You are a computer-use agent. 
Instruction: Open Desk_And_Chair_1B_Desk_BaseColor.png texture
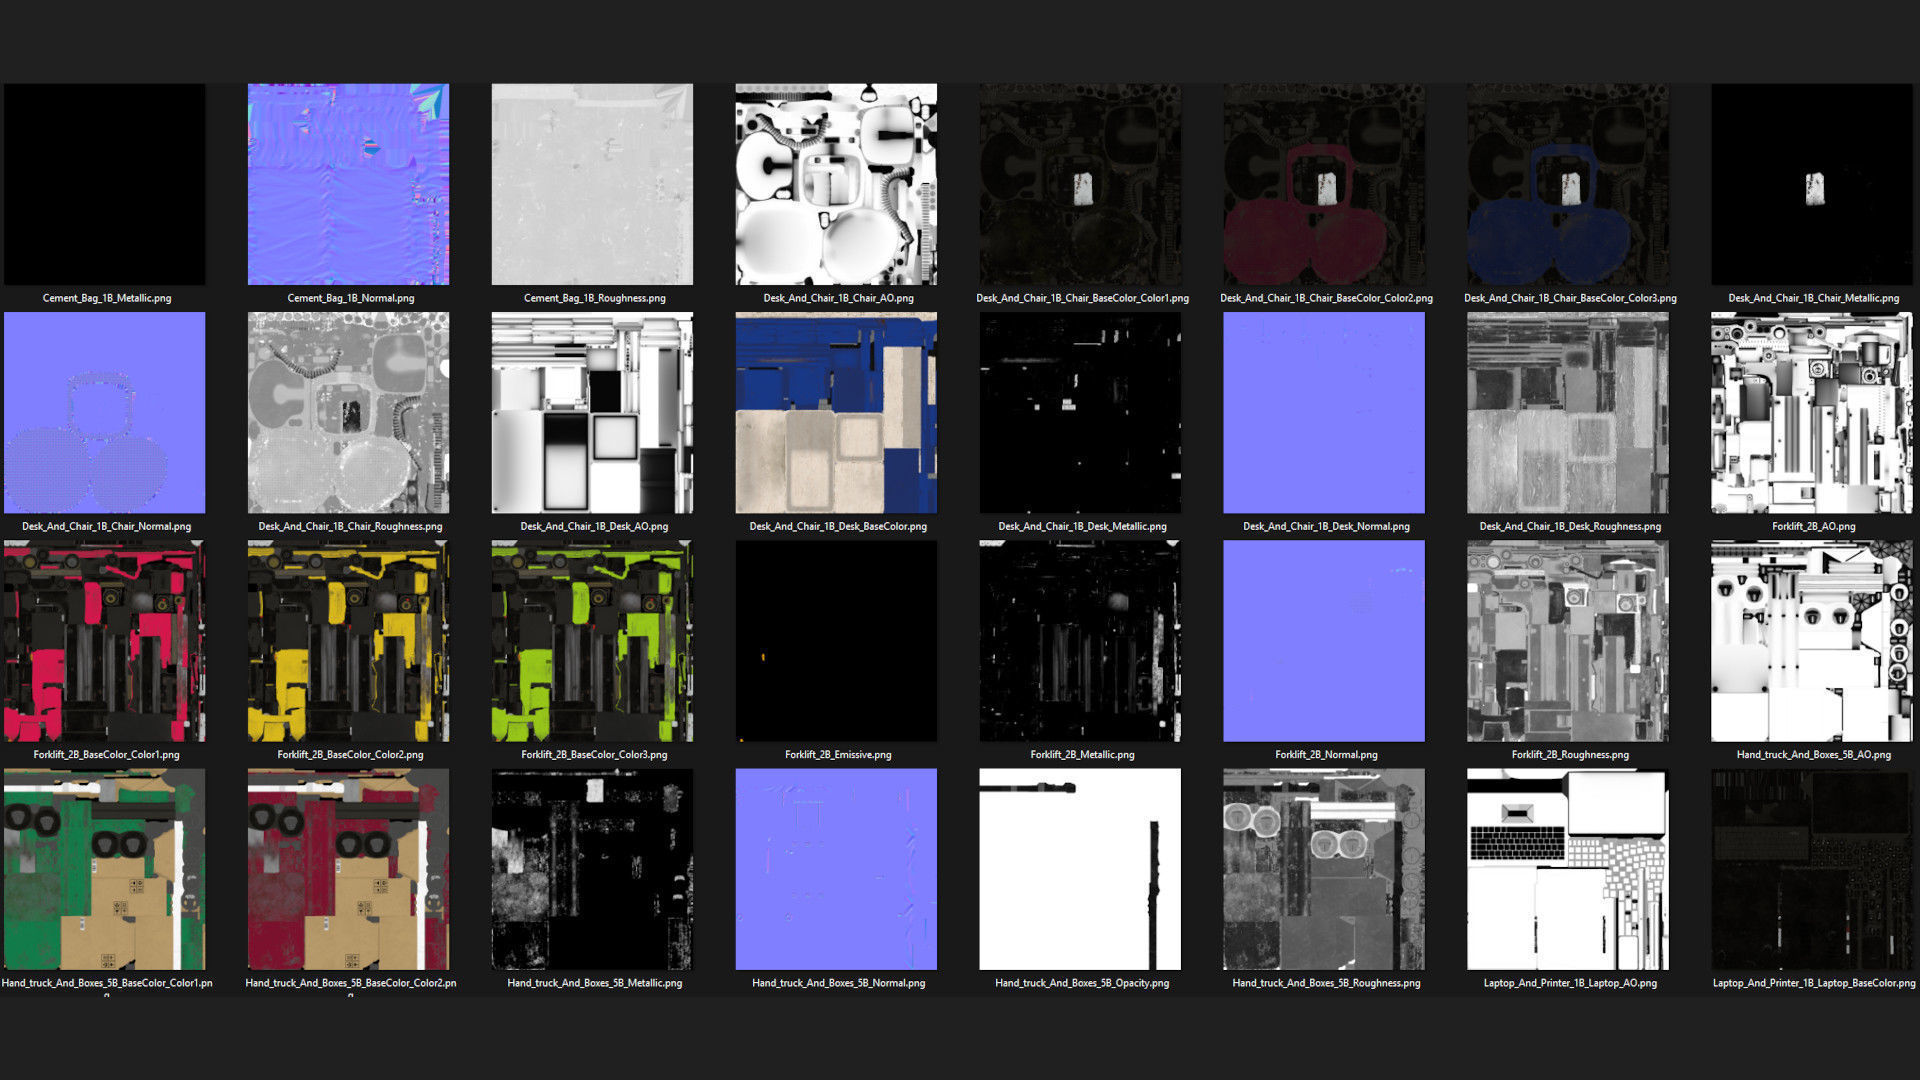pos(836,412)
